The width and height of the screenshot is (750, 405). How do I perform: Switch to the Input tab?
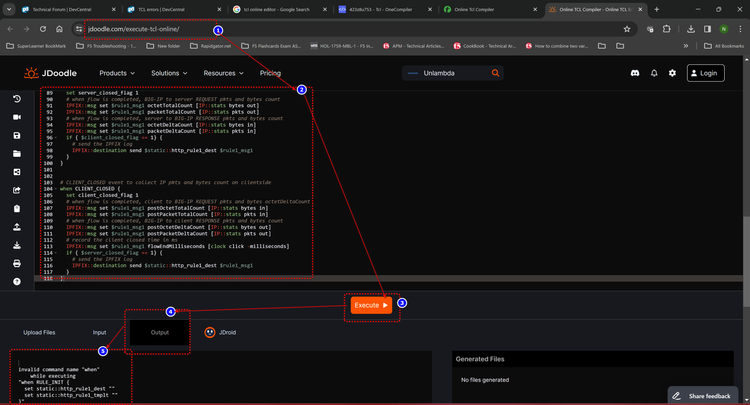coord(100,332)
